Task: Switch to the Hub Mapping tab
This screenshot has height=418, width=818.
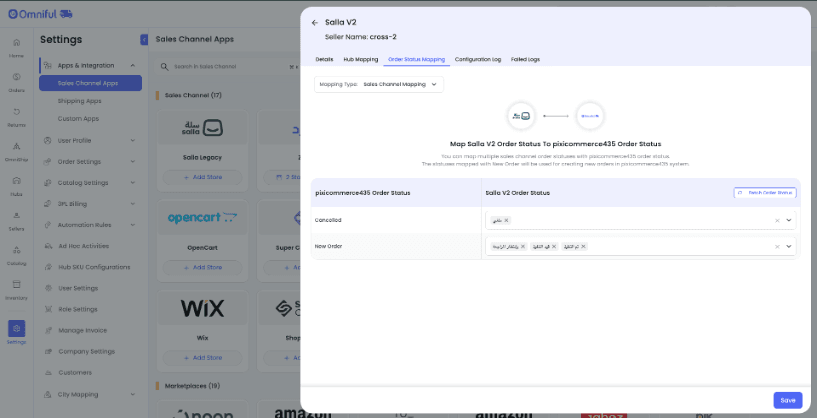Action: point(360,59)
